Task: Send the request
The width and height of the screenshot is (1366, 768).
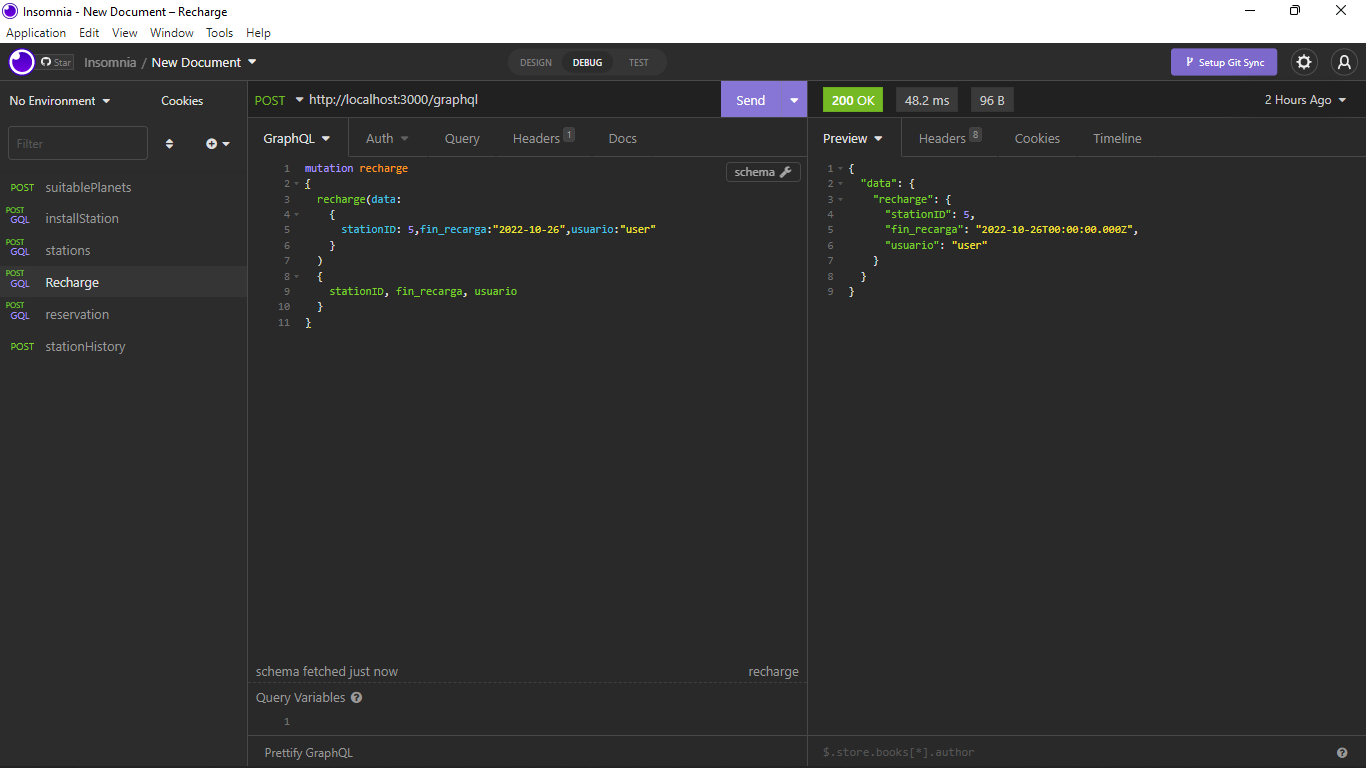Action: [751, 100]
